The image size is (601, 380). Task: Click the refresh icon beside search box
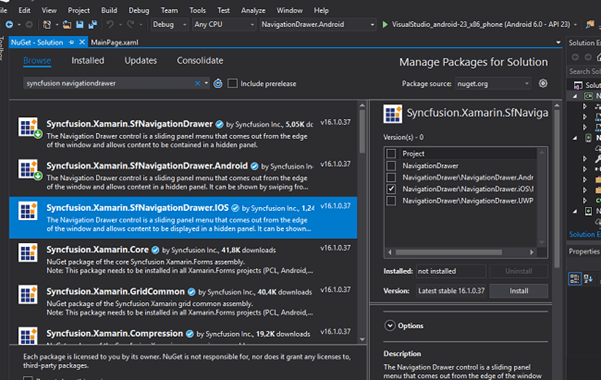point(218,83)
